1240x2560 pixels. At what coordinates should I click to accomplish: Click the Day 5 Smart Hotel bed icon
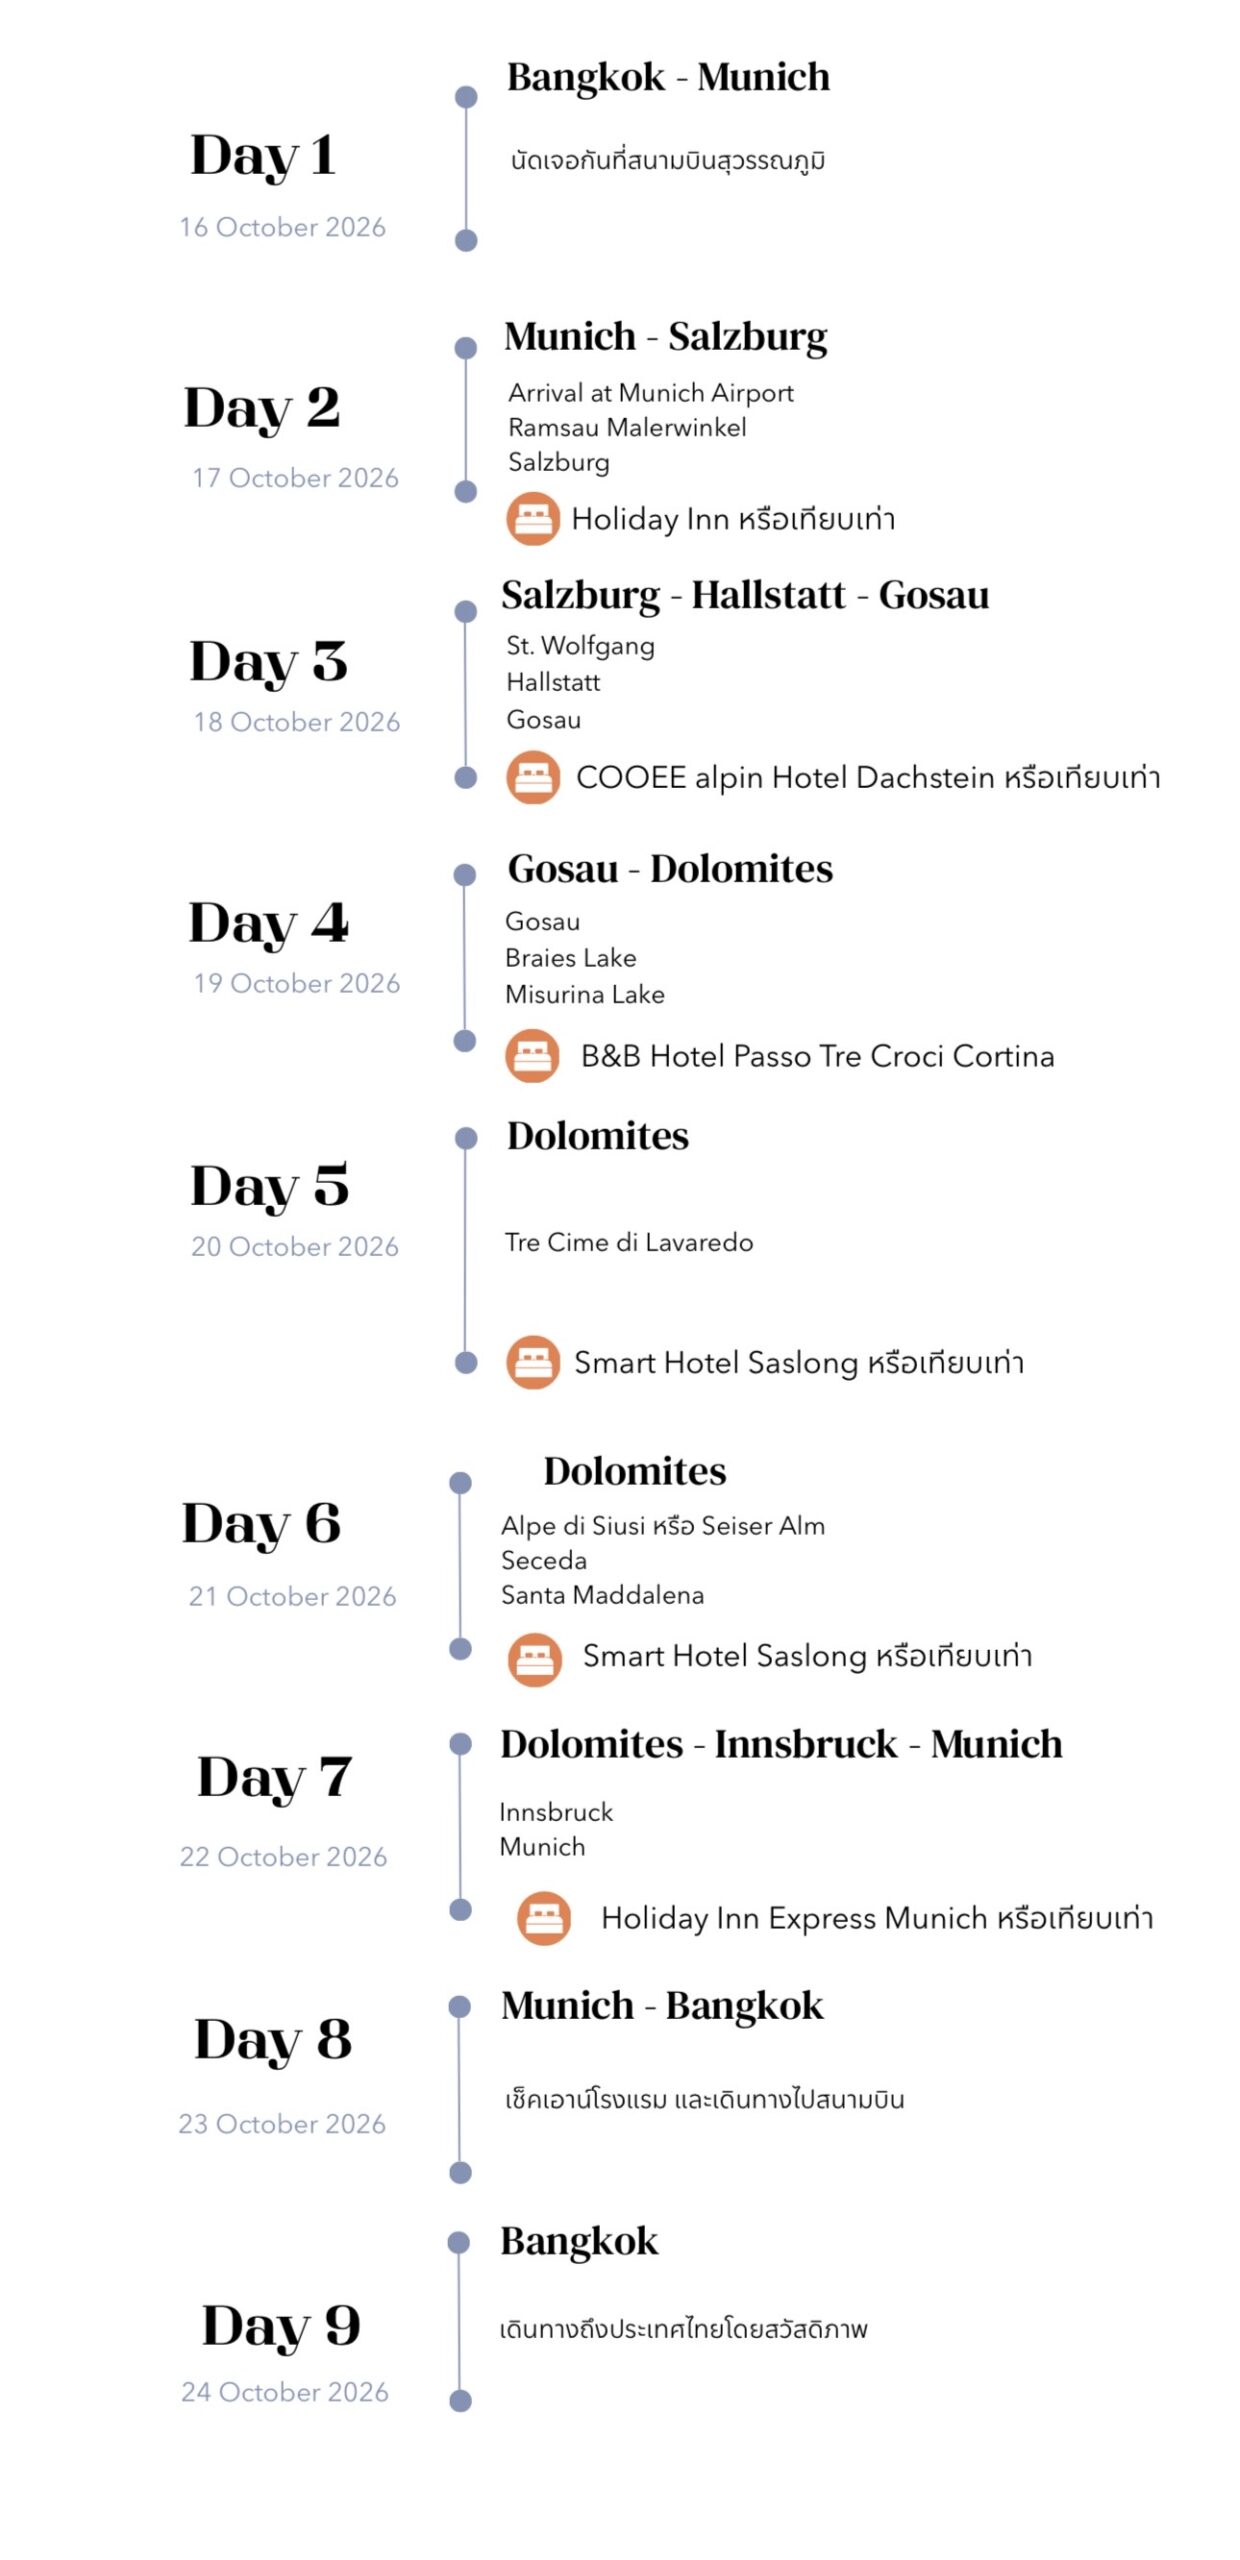click(x=533, y=1361)
